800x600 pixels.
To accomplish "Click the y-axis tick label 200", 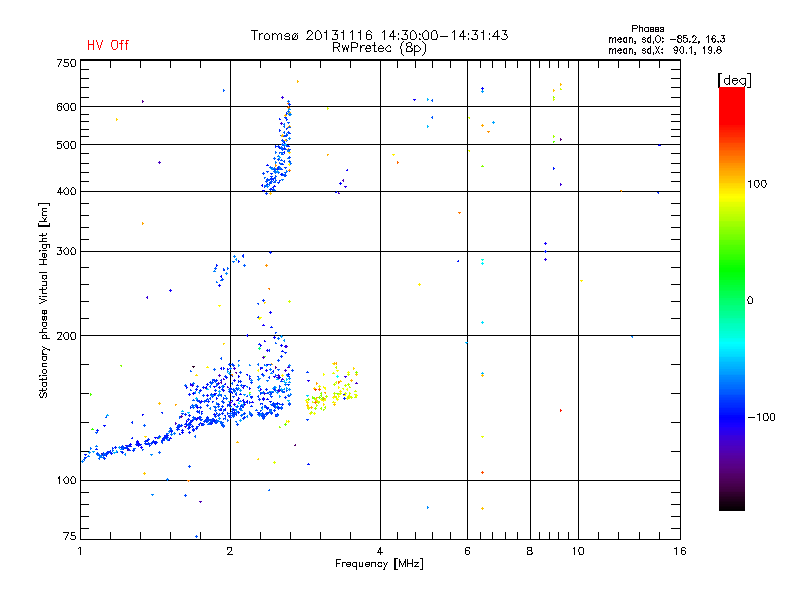I will click(x=66, y=336).
